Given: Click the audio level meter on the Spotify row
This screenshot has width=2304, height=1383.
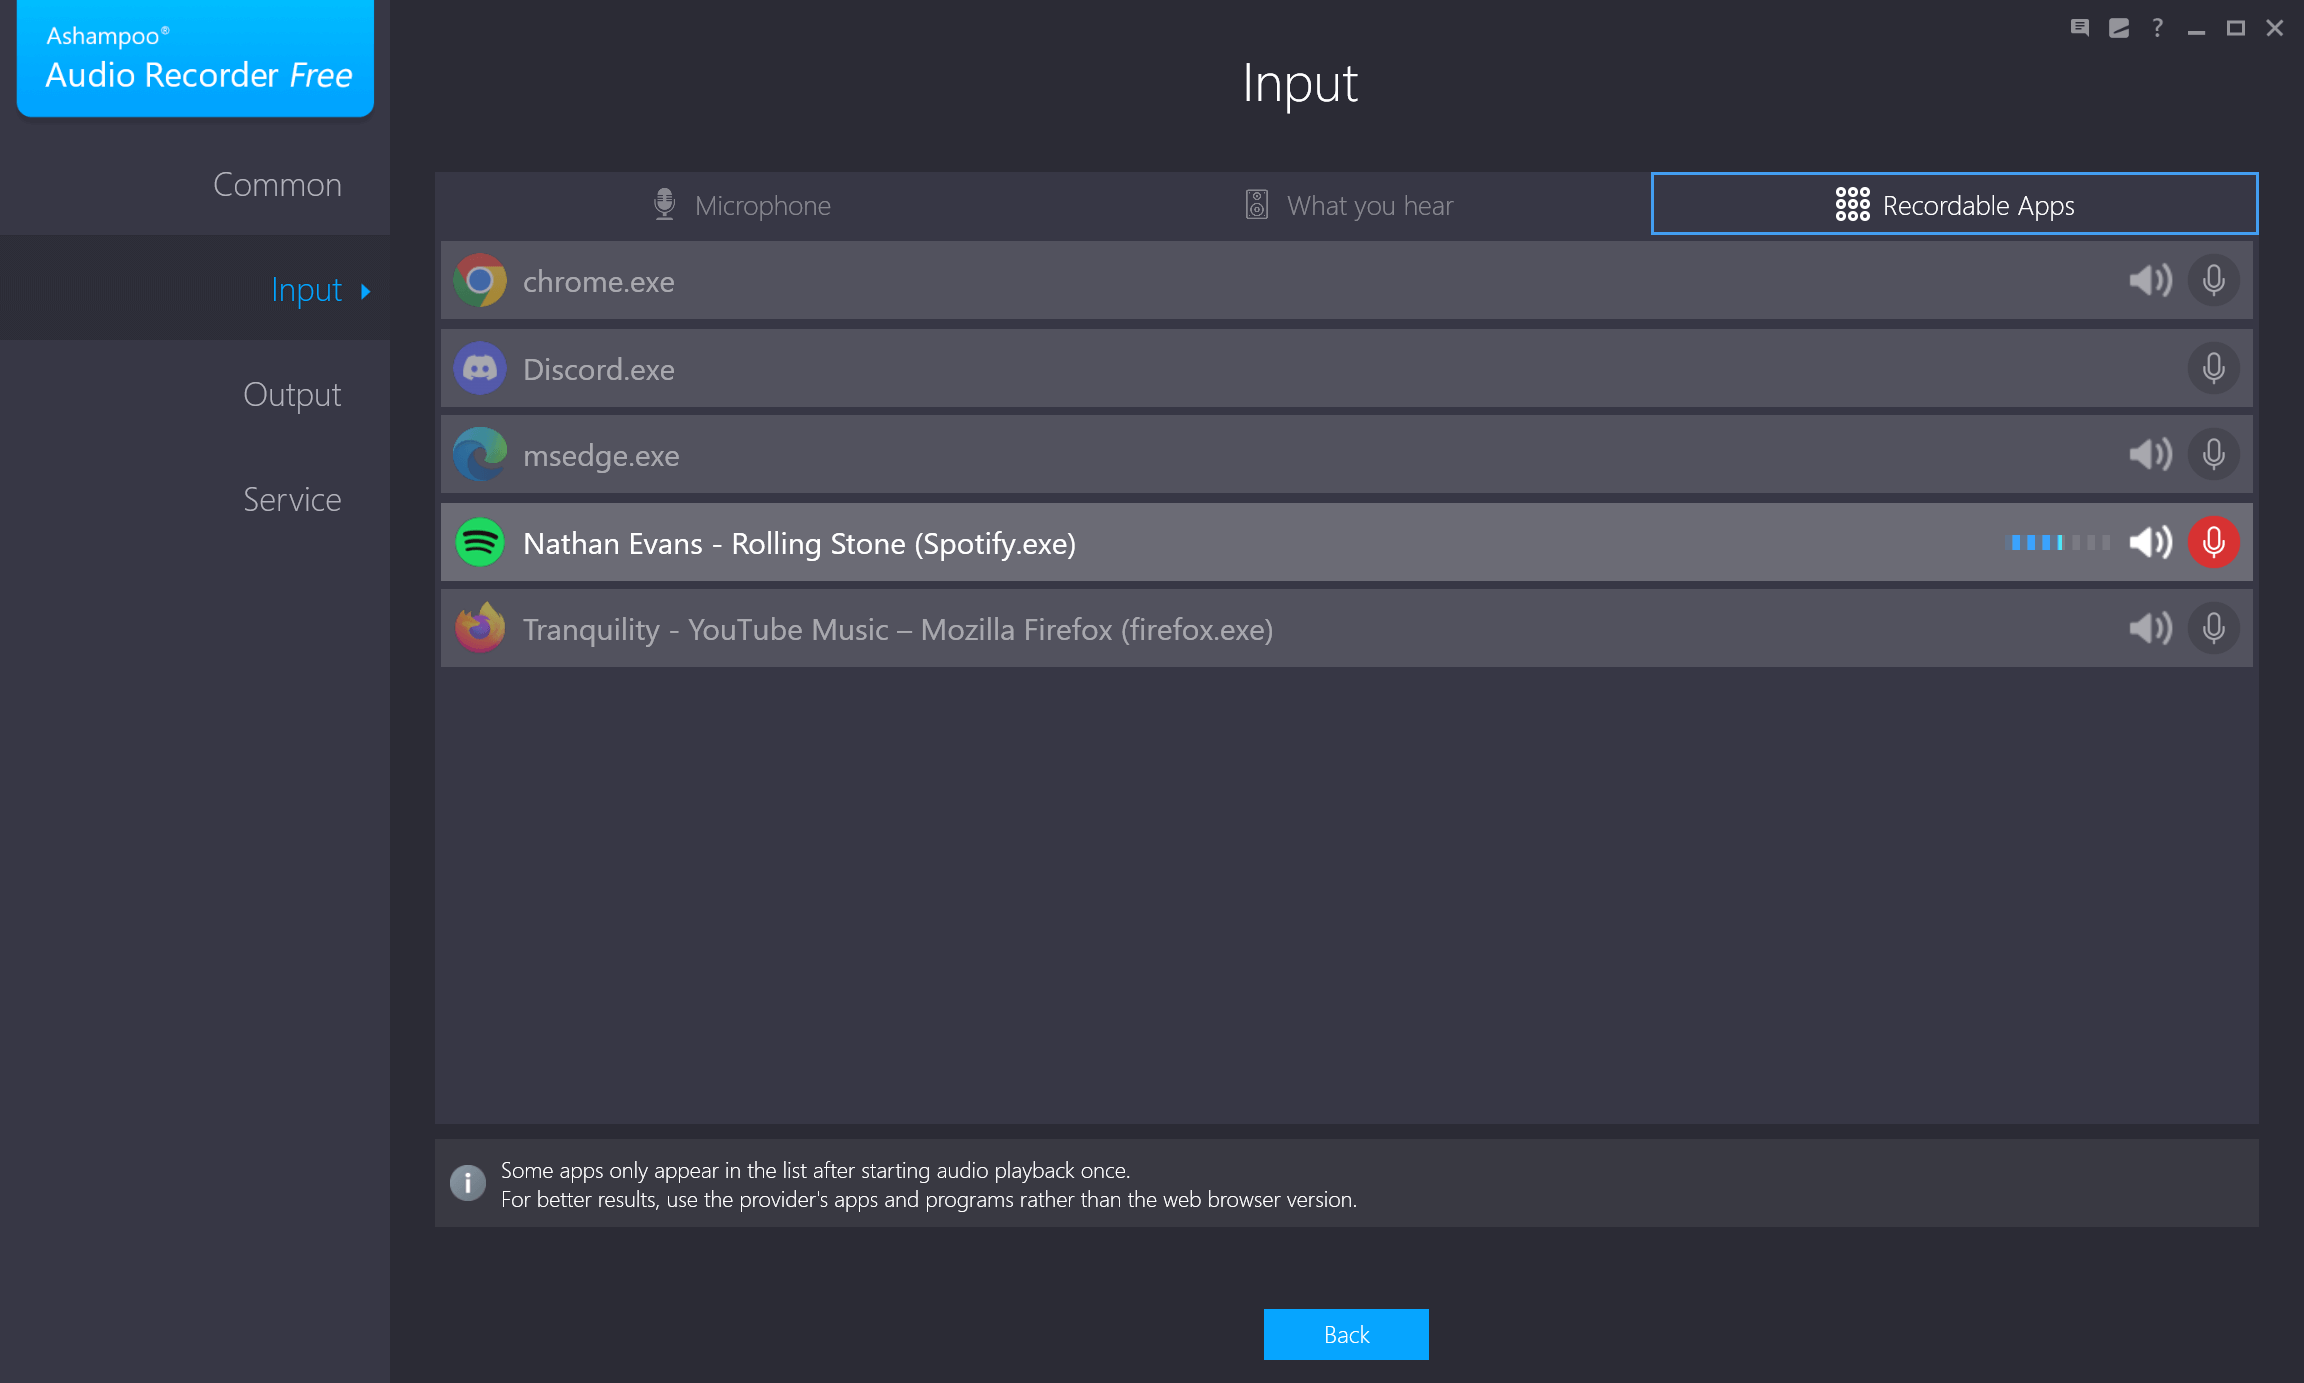Looking at the screenshot, I should click(x=2057, y=542).
